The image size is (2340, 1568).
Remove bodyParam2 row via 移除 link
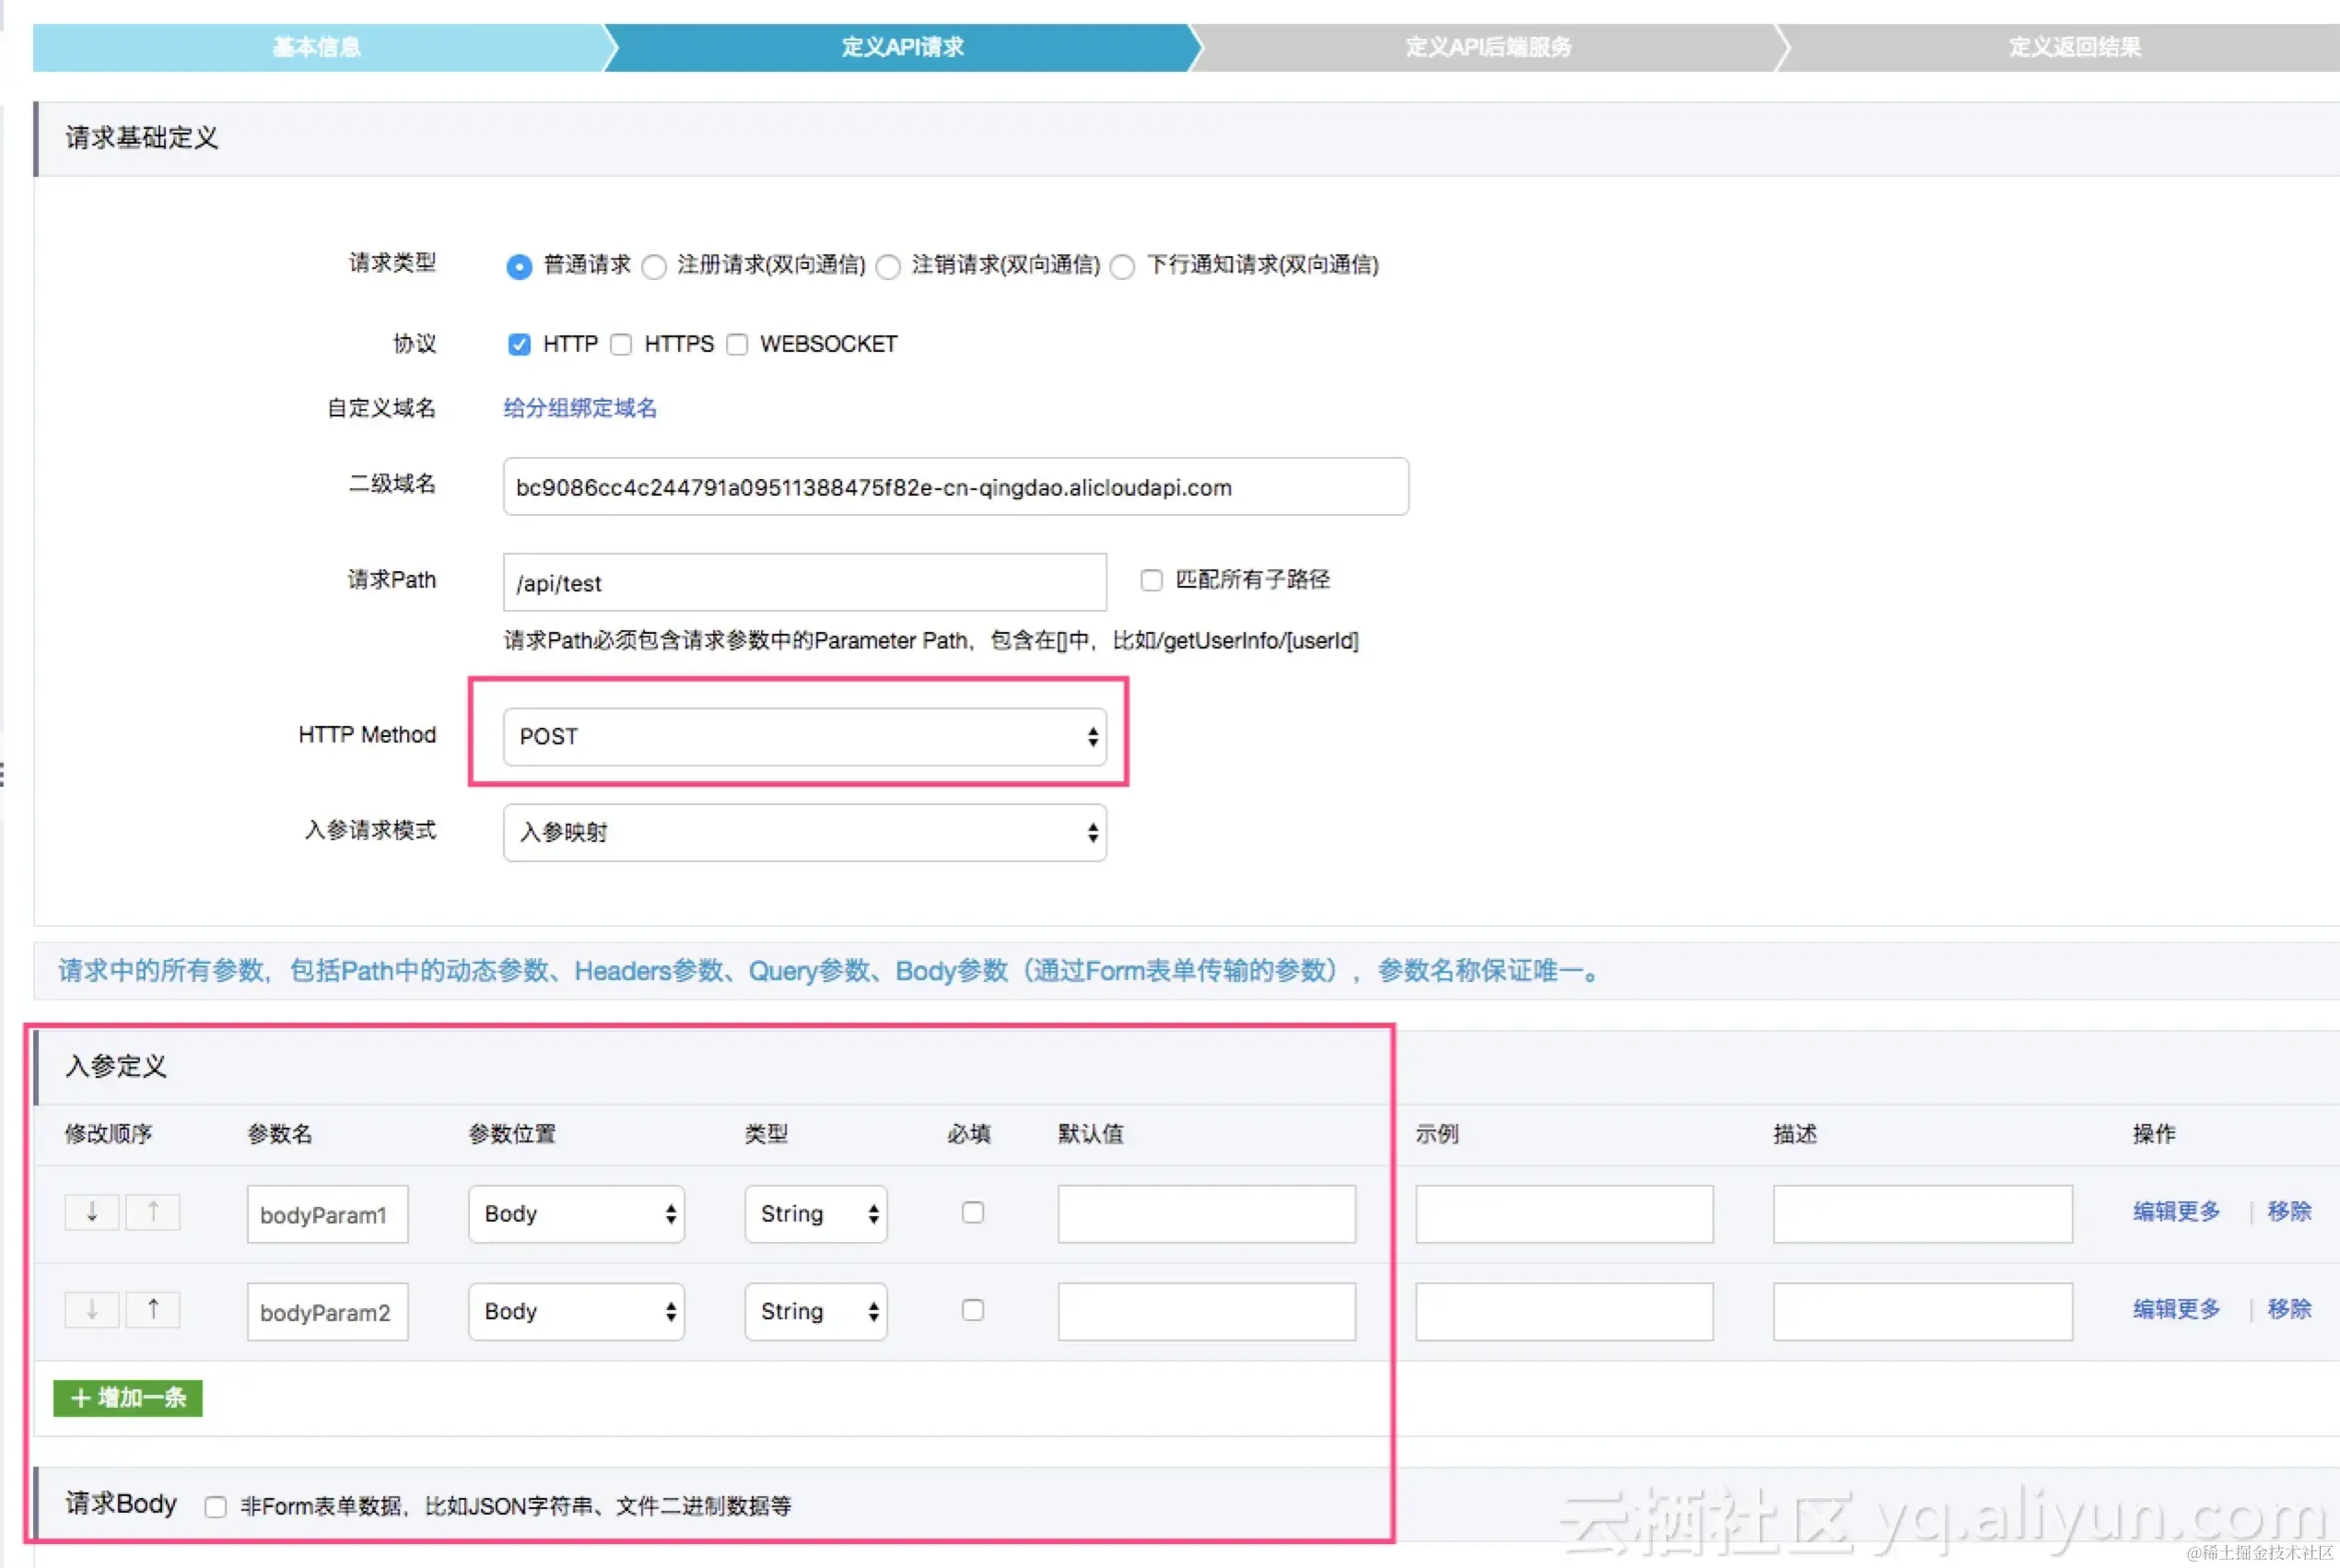(2289, 1310)
